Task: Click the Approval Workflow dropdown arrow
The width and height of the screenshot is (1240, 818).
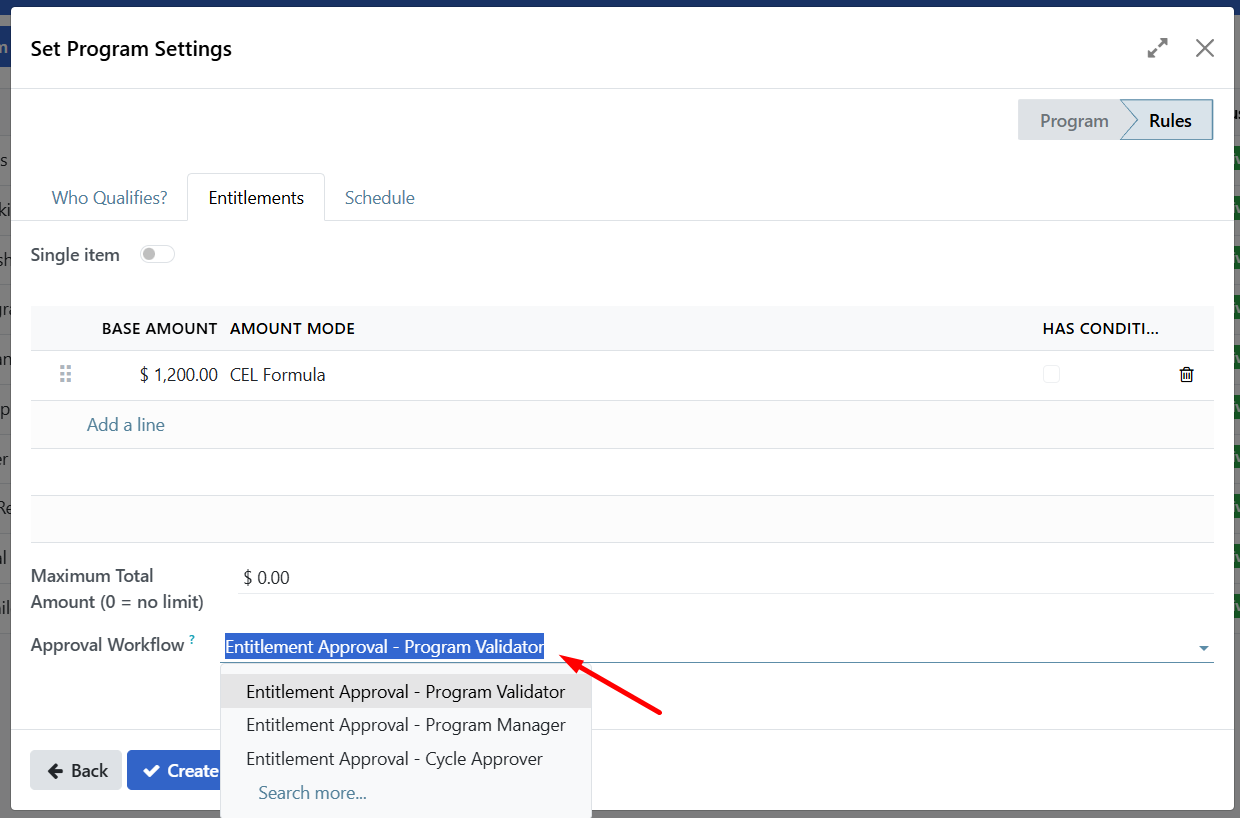Action: (1203, 648)
